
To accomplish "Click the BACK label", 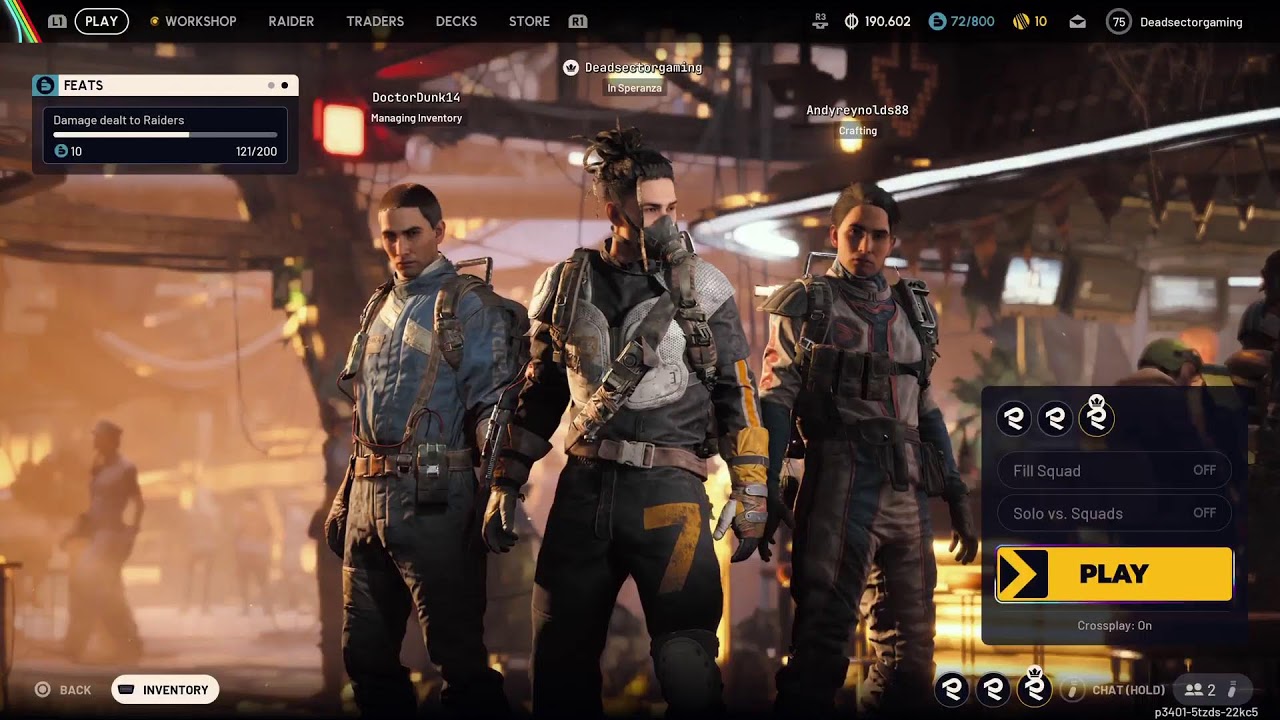I will (x=75, y=690).
